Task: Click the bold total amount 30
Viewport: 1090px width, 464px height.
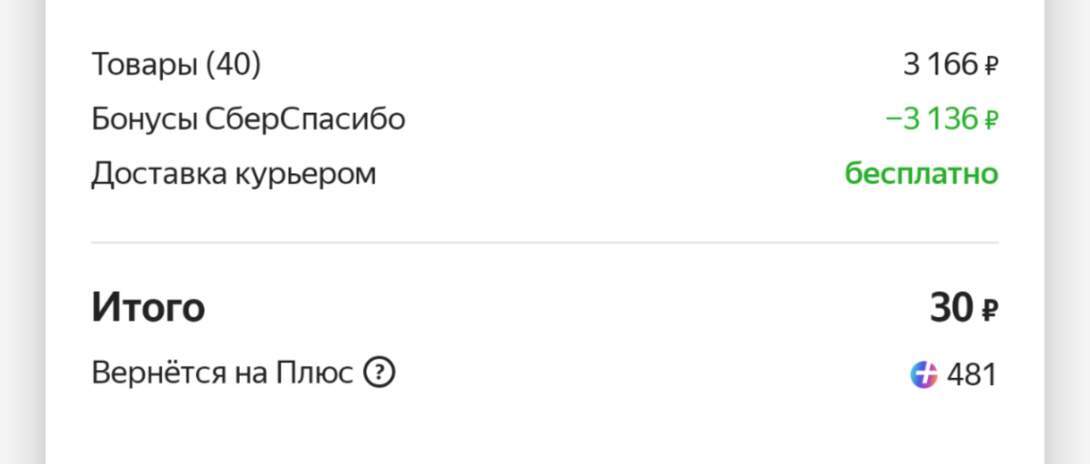Action: (x=951, y=308)
